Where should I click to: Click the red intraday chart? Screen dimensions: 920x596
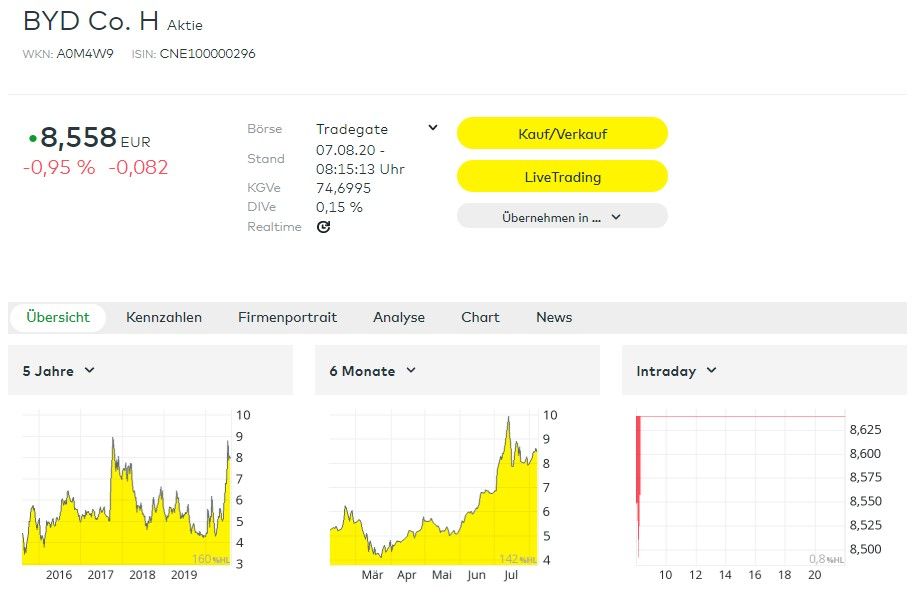[740, 490]
